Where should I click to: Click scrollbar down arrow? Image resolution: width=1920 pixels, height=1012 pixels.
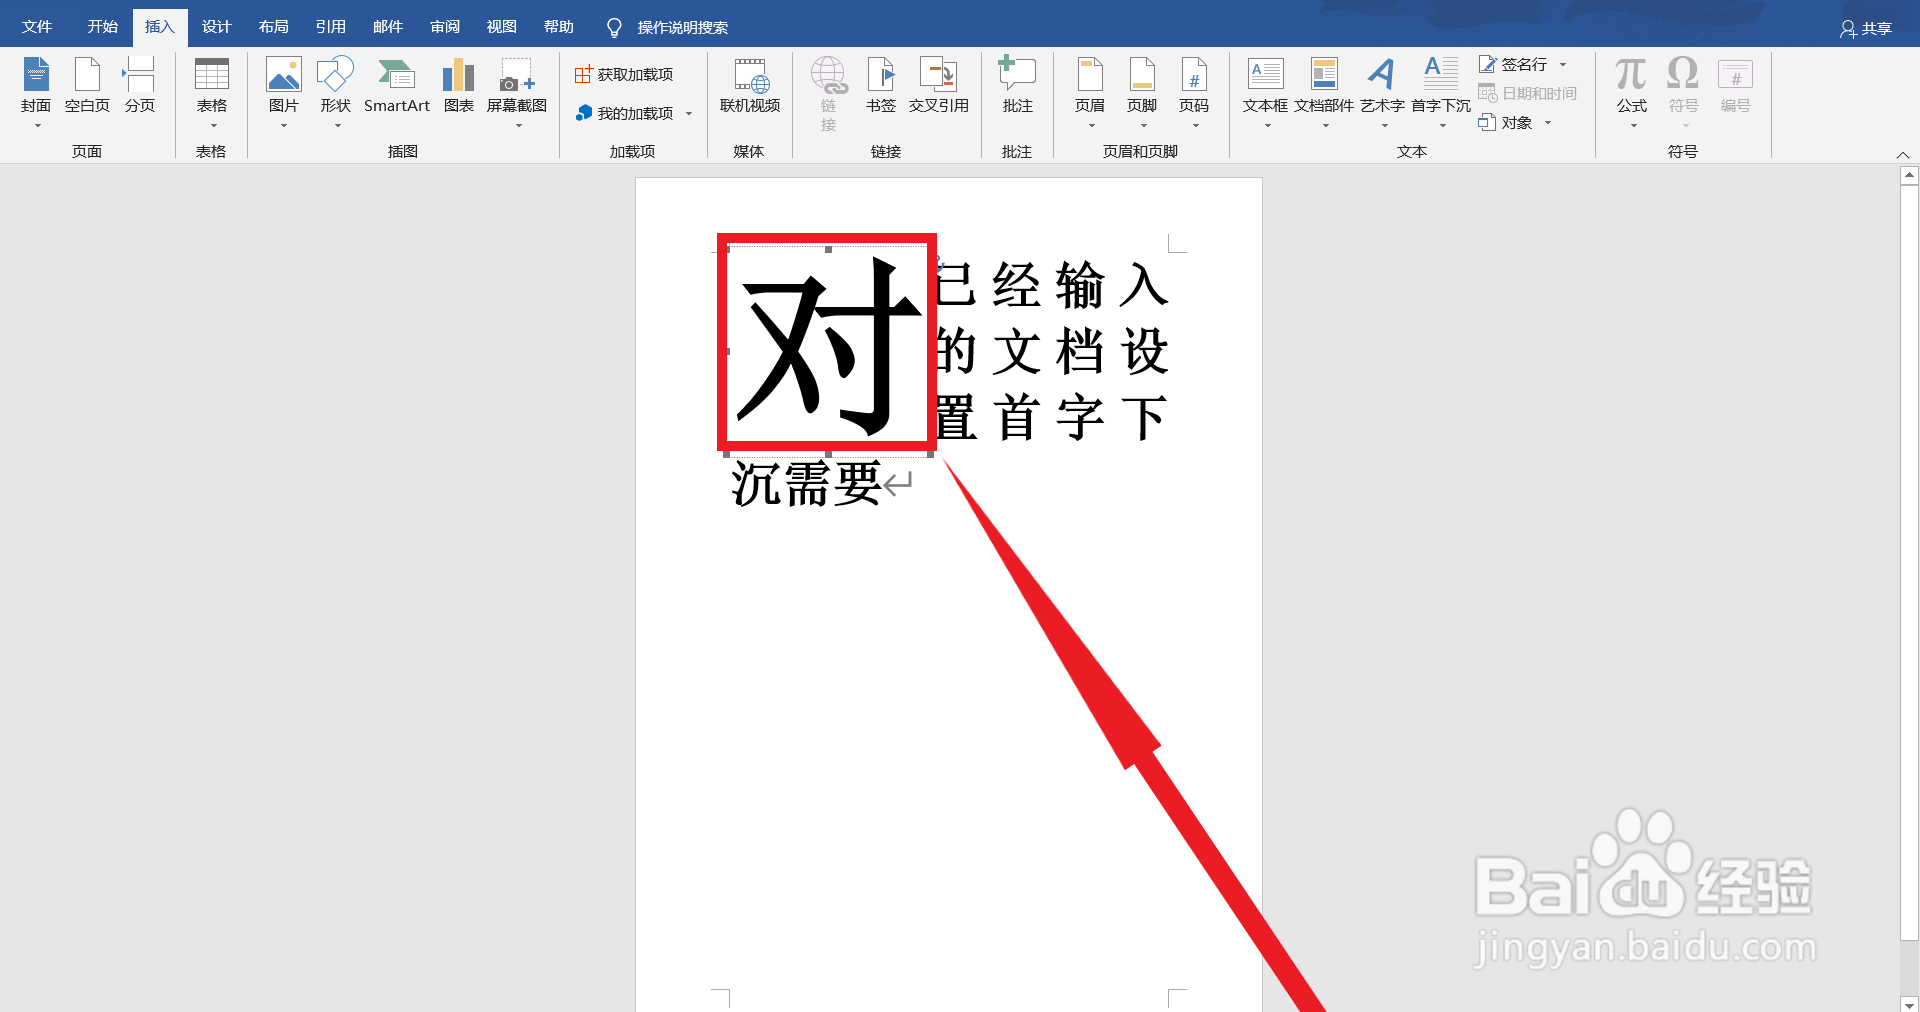(1909, 1004)
